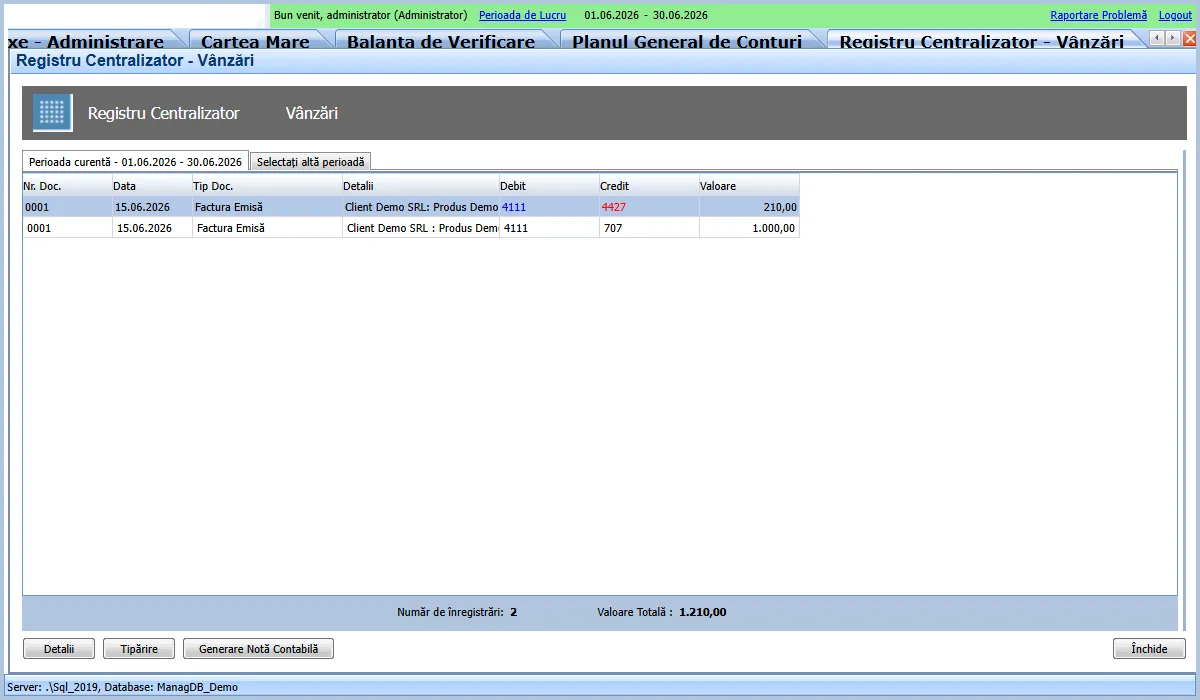Click the Tipărire button
Screen dimensions: 1200x700
click(138, 649)
